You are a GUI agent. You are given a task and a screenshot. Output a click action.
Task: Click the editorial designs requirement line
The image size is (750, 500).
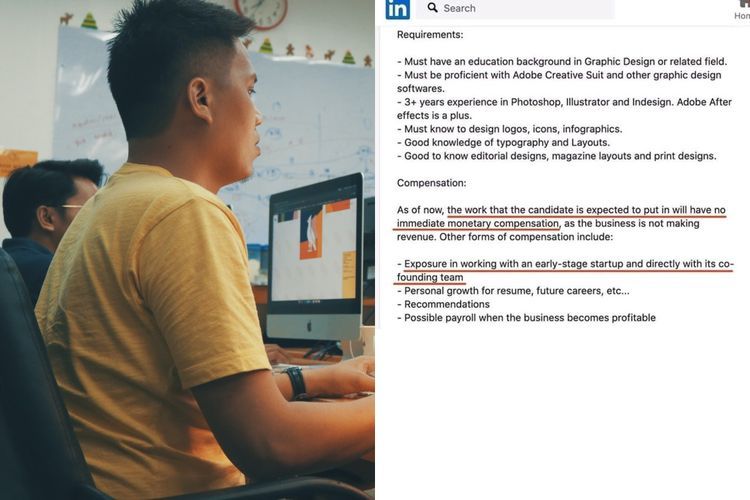[557, 156]
